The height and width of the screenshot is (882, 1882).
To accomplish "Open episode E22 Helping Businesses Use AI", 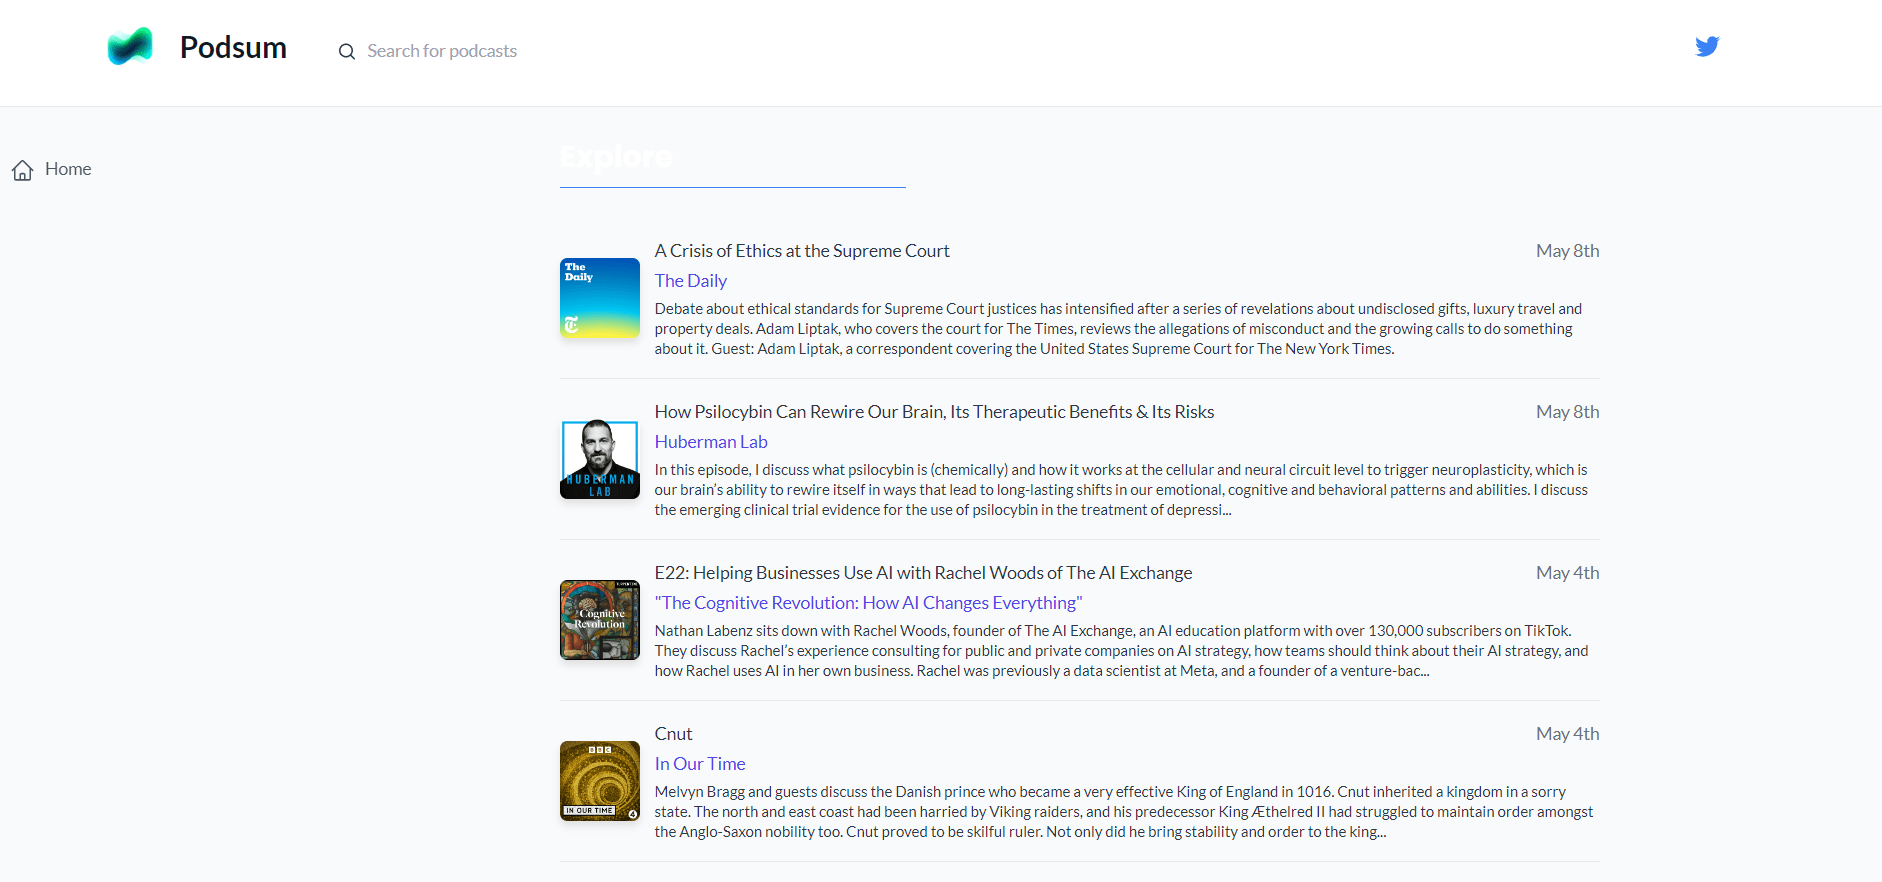I will 923,573.
